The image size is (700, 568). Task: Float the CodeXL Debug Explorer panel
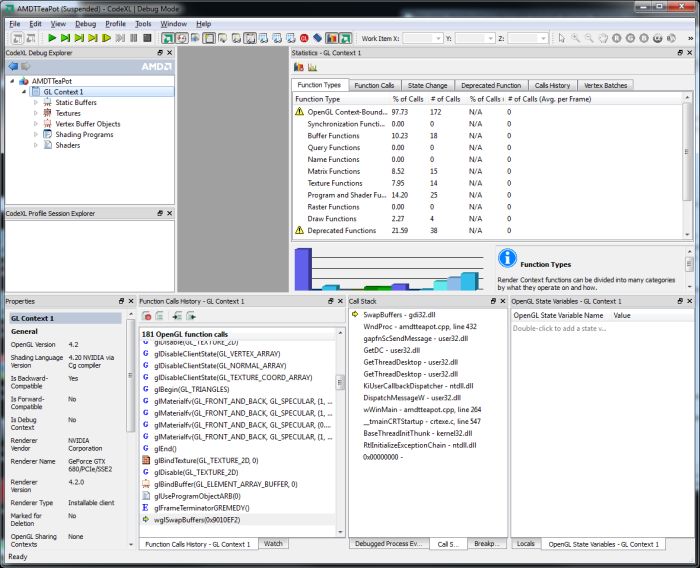(160, 53)
